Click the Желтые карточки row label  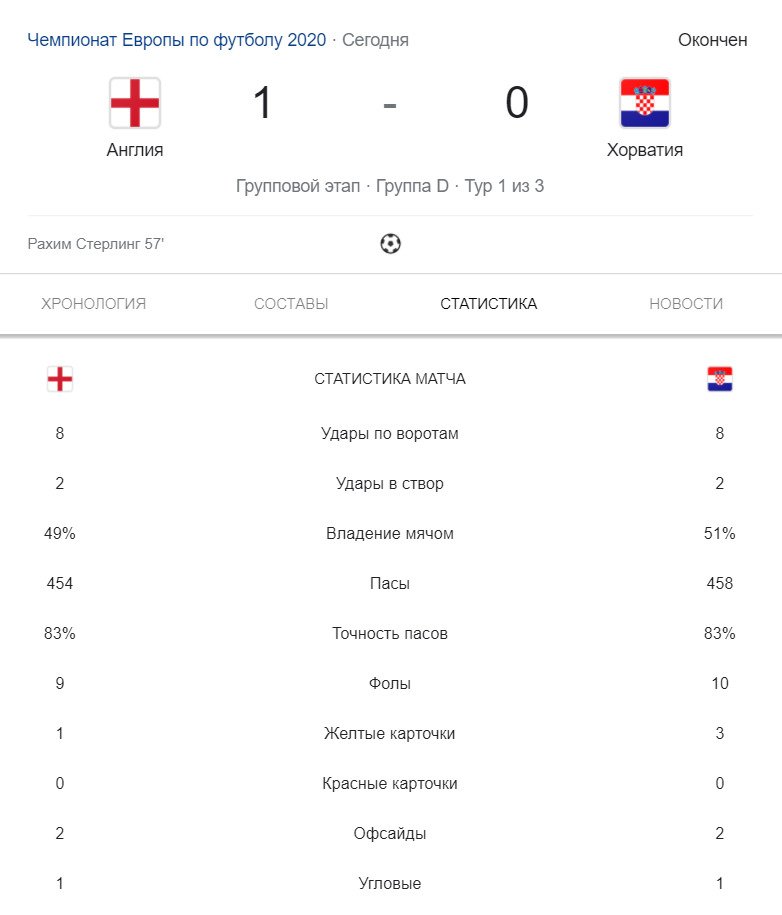(390, 734)
